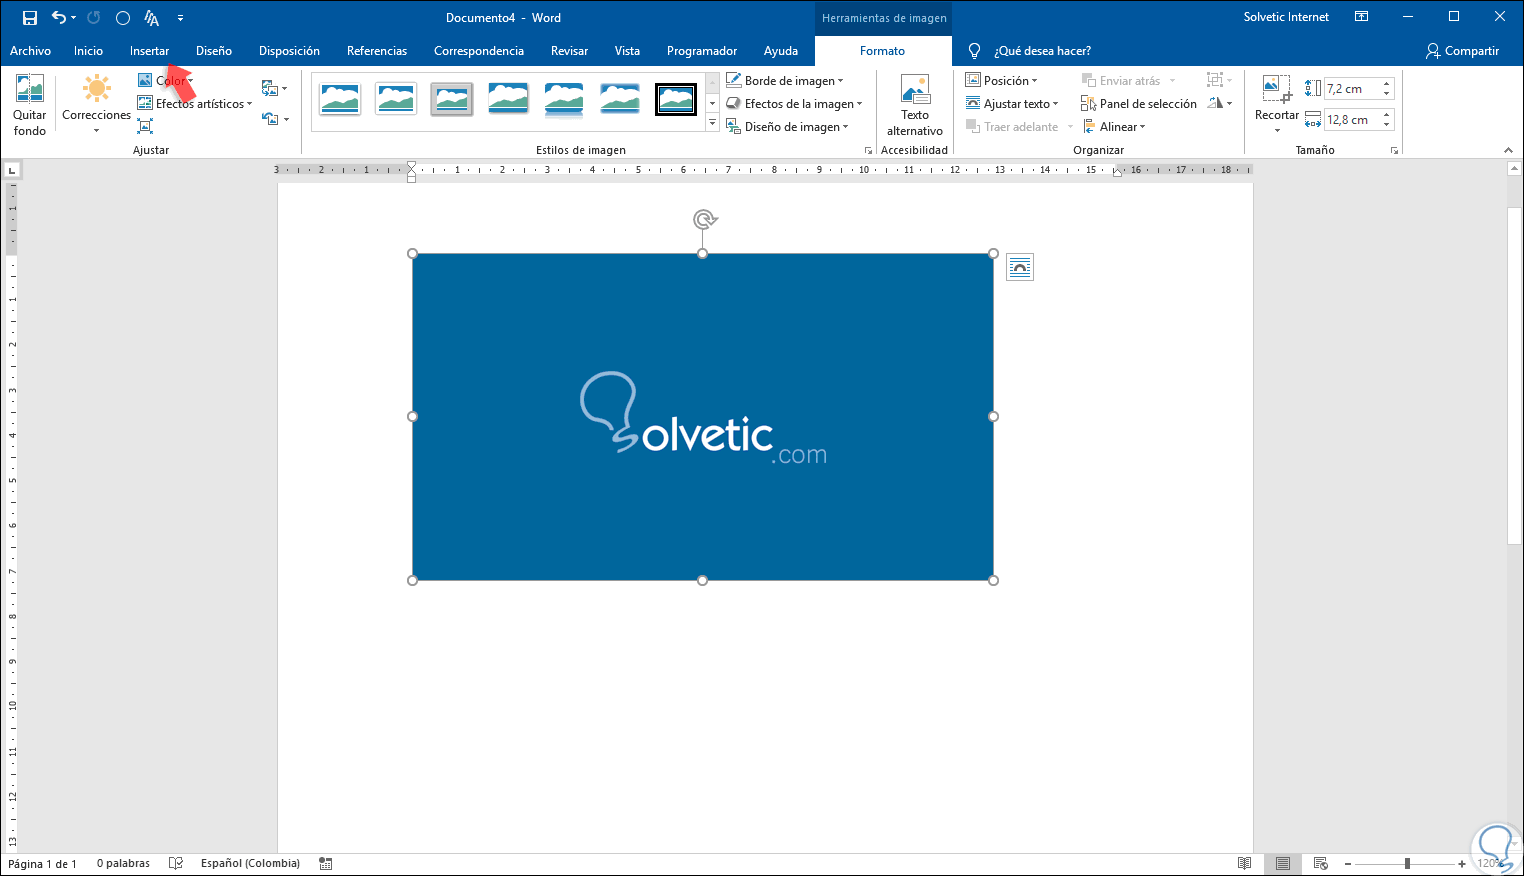Remove the picture background with Quitar fondo
This screenshot has width=1524, height=876.
(30, 106)
